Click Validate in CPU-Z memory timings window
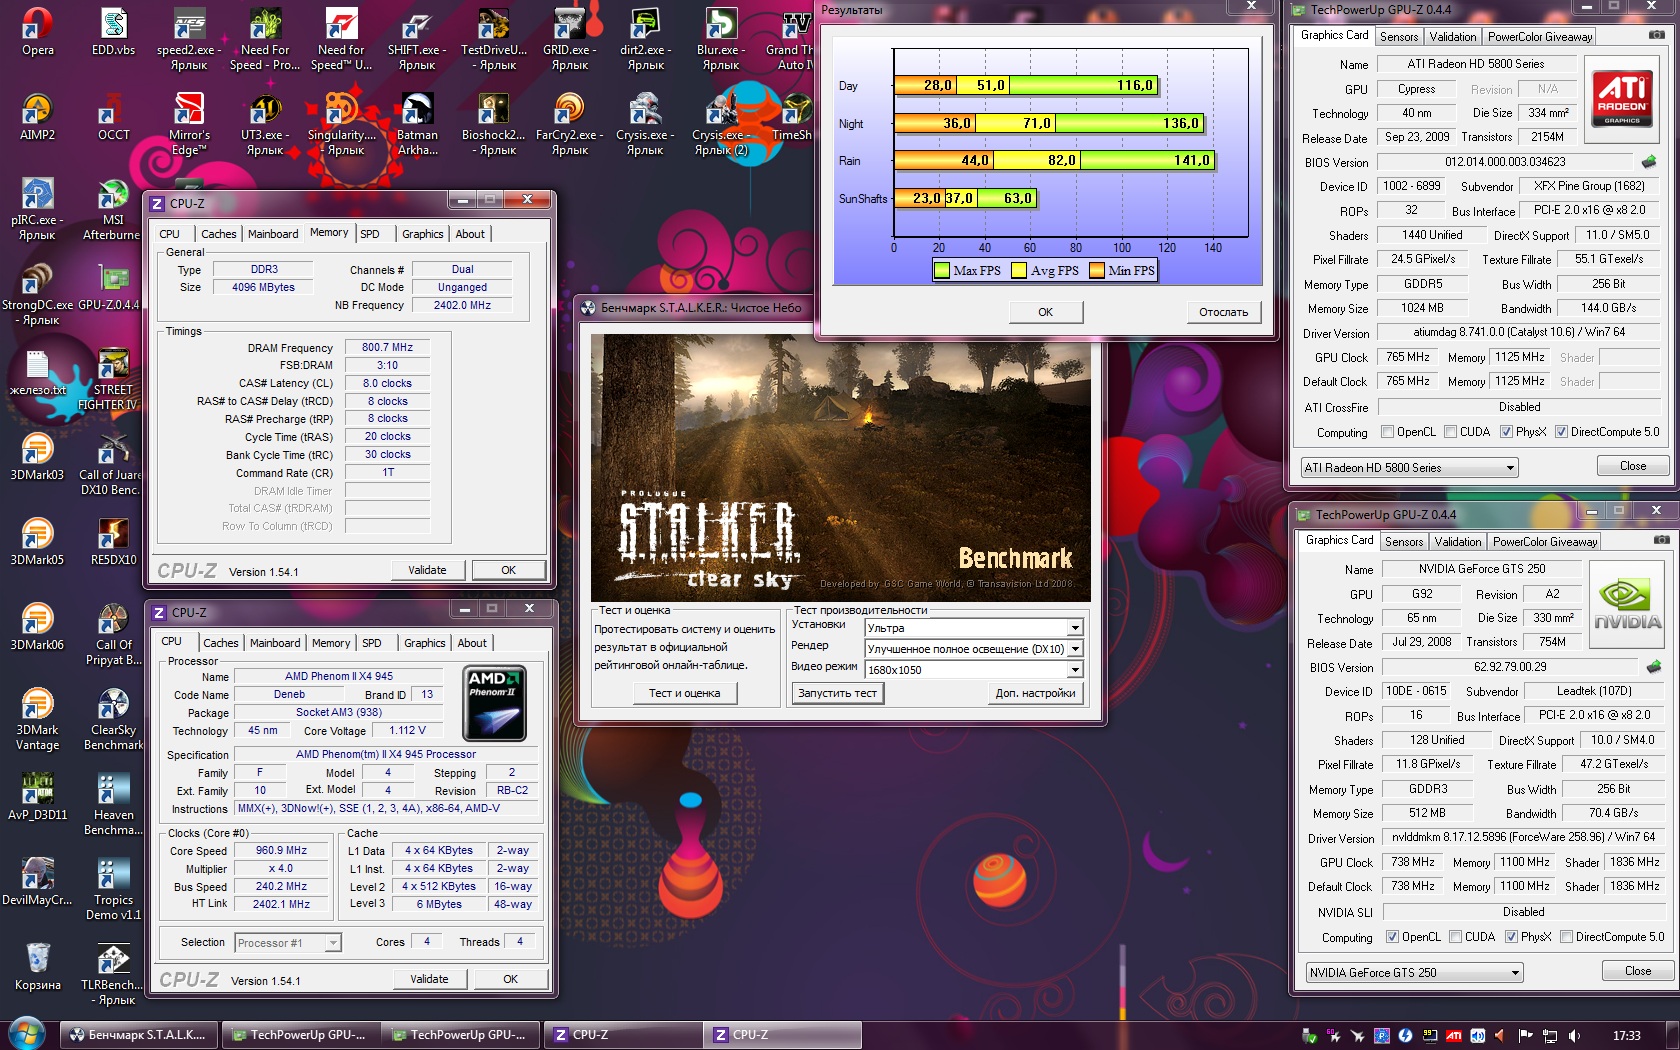The height and width of the screenshot is (1050, 1680). click(x=427, y=570)
